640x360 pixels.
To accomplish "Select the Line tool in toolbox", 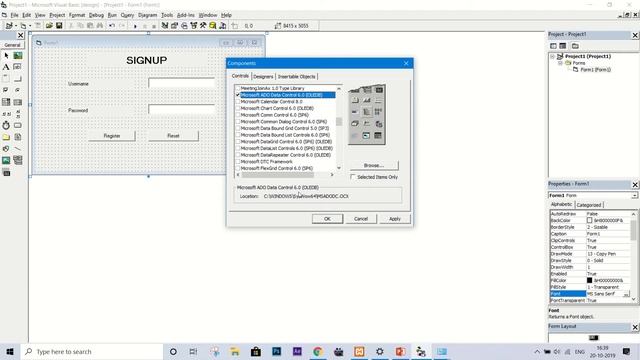I will point(18,149).
